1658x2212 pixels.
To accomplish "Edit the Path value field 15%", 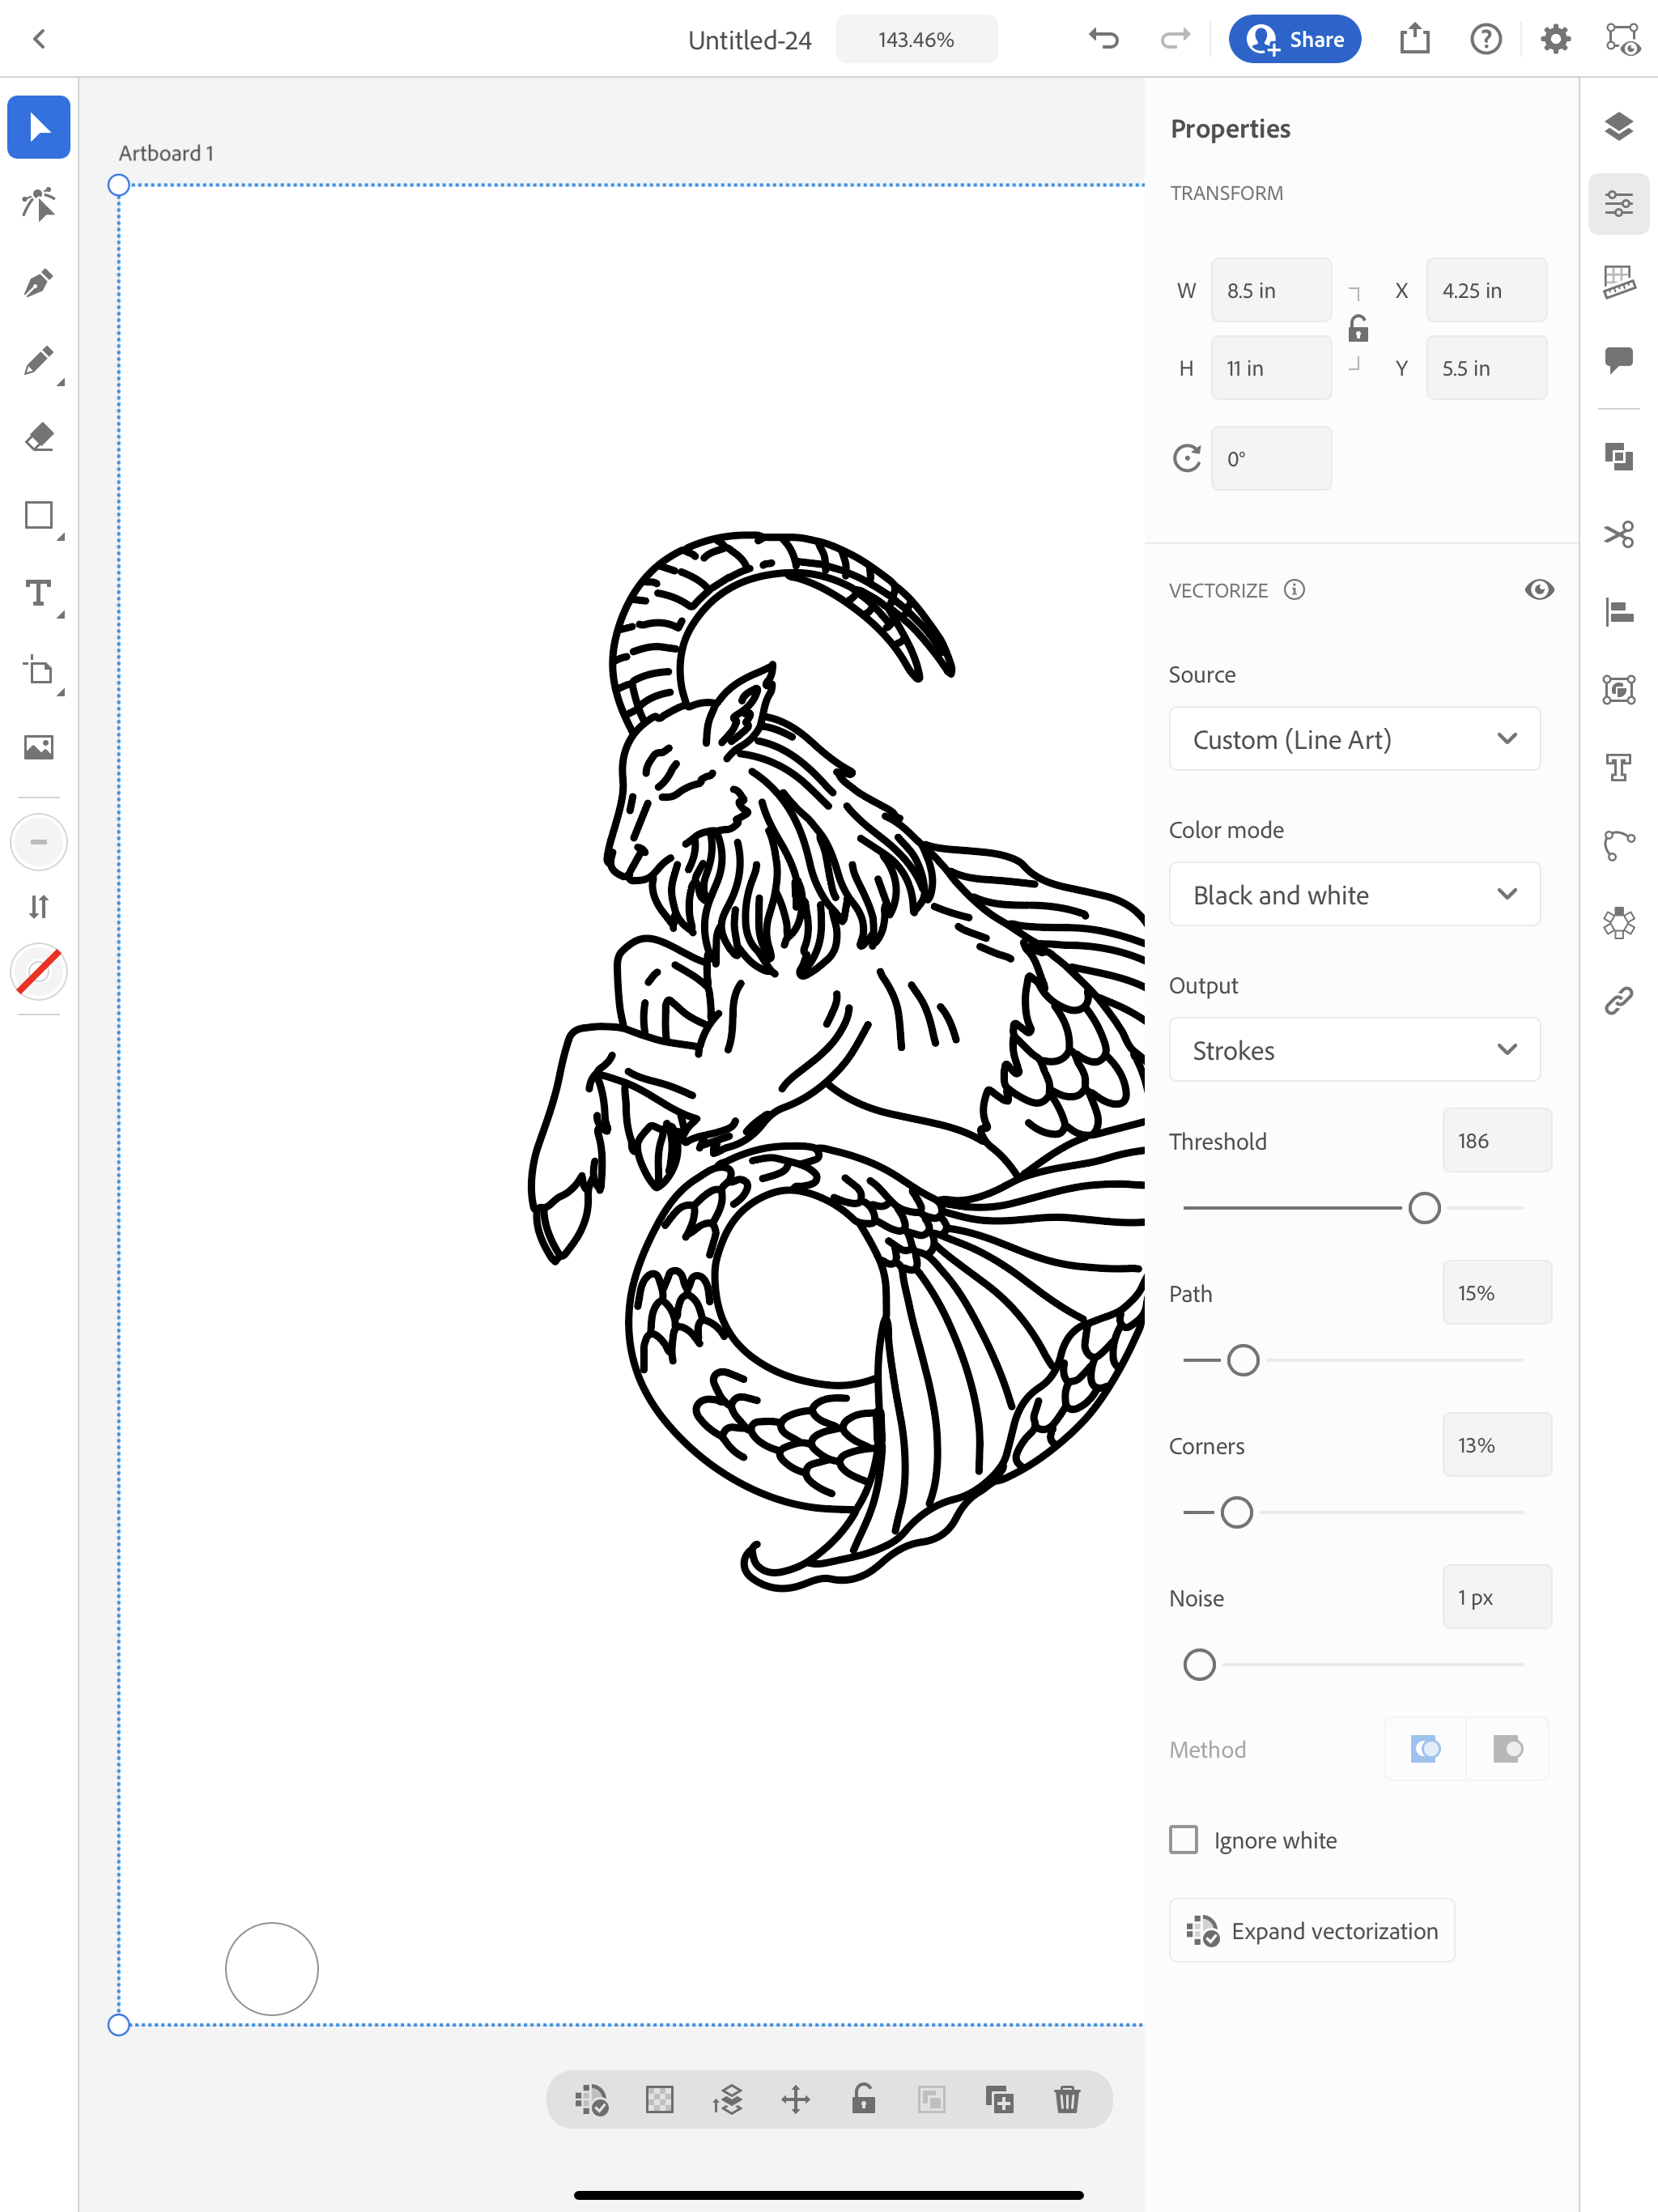I will [x=1496, y=1293].
